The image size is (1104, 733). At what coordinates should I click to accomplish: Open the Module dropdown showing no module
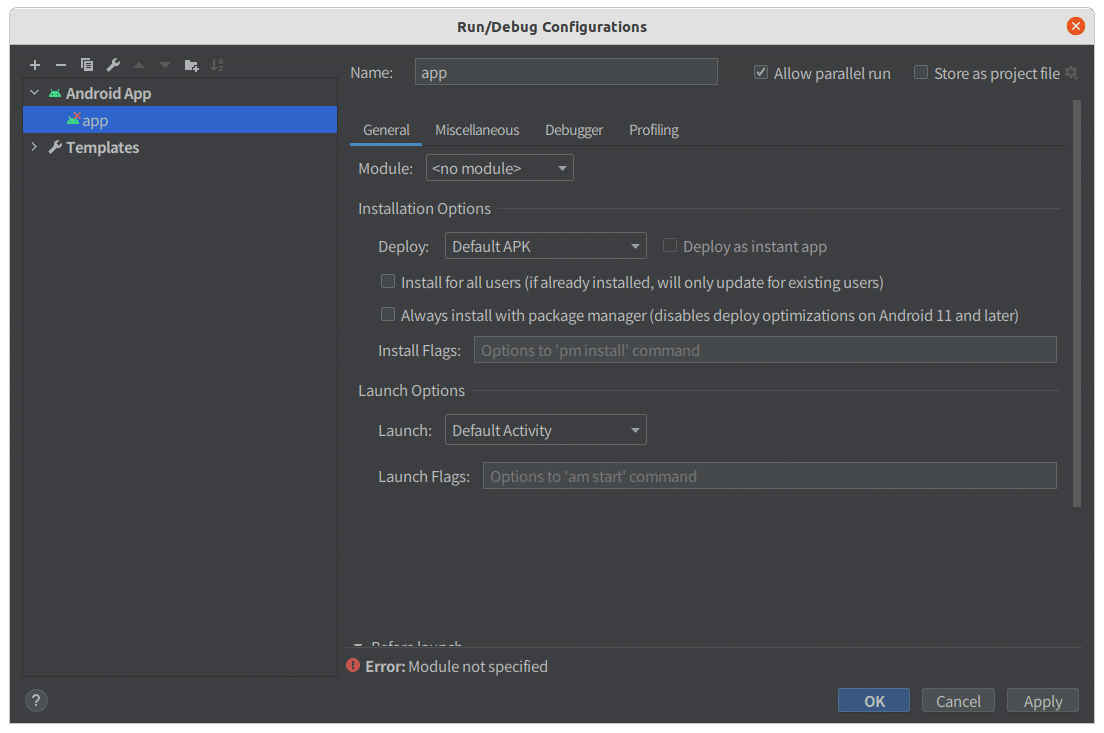(499, 168)
